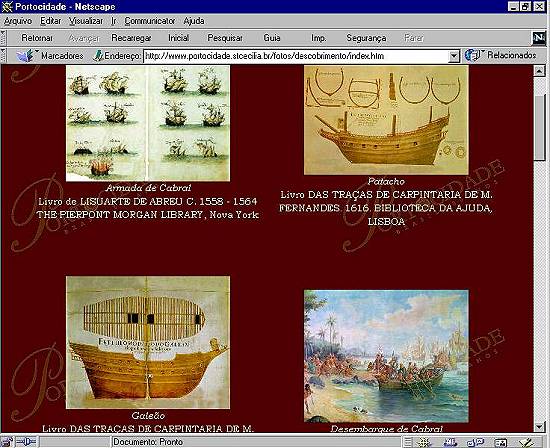This screenshot has height=448, width=550.
Task: Open the Visualizar menu
Action: point(86,21)
